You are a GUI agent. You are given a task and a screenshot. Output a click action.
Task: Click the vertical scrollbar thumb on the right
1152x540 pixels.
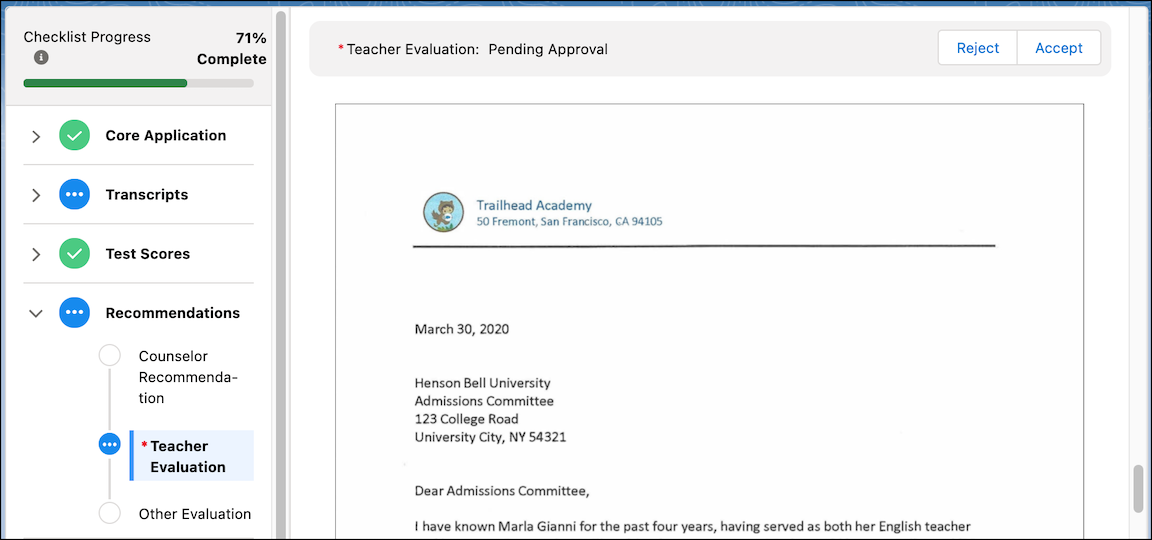tap(1136, 488)
